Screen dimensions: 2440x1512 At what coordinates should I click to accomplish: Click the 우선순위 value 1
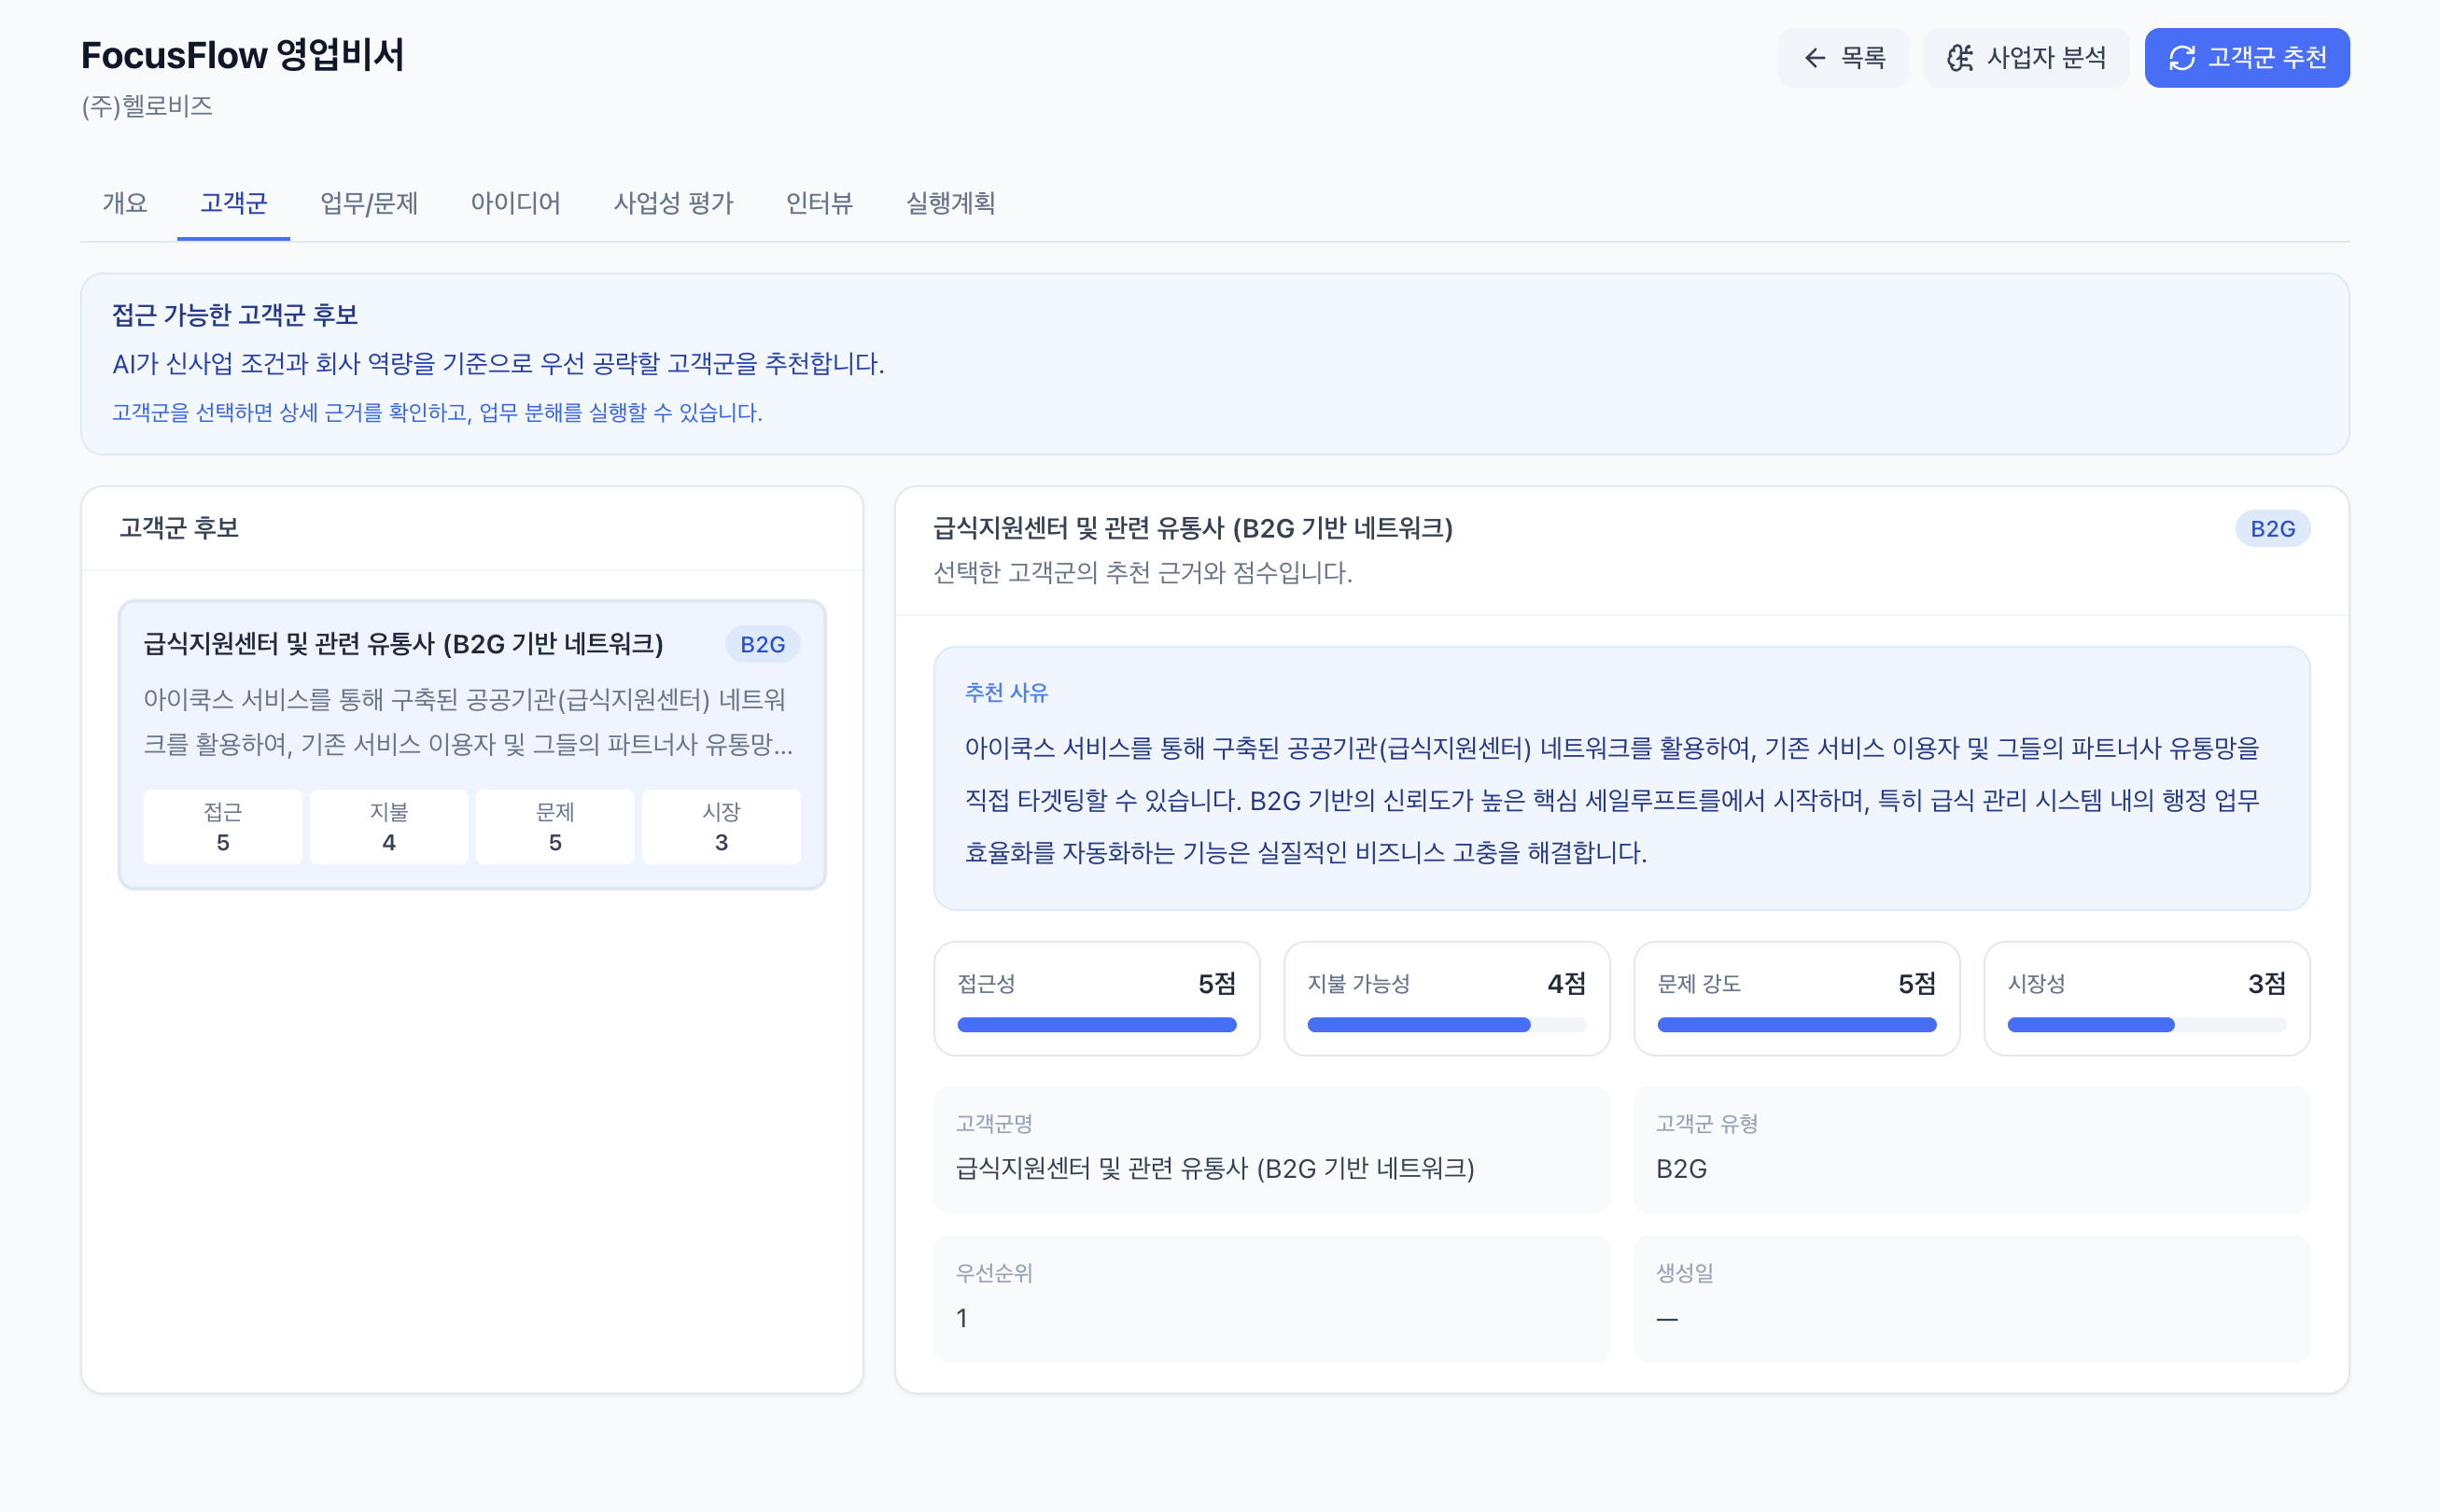coord(962,1319)
